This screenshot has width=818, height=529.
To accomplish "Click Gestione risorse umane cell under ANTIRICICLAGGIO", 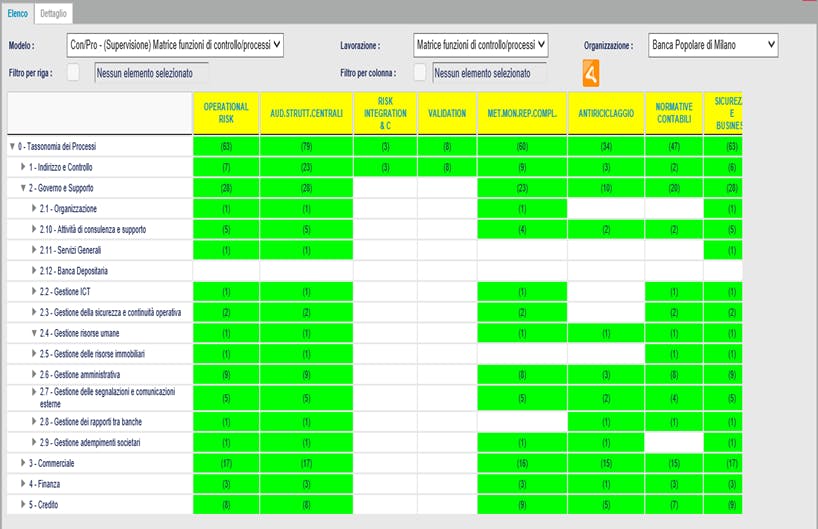I will coord(606,333).
